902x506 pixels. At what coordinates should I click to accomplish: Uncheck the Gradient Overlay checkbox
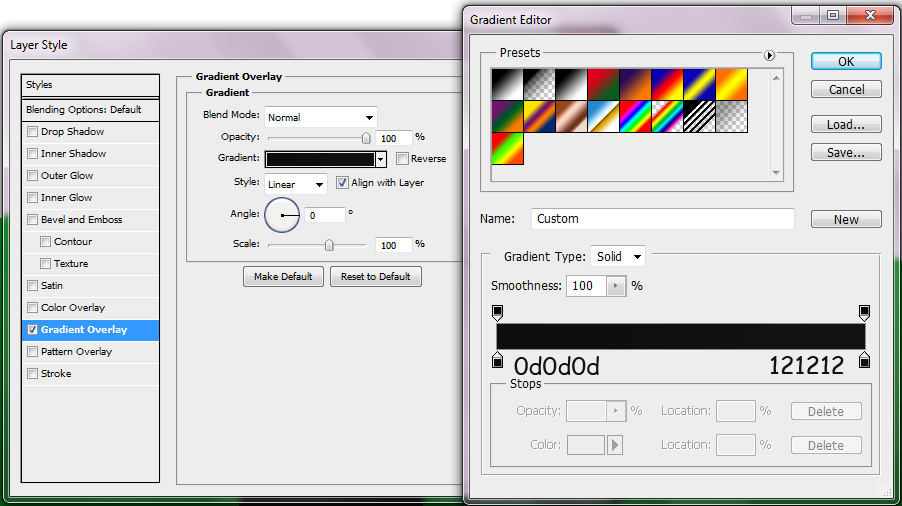point(33,329)
